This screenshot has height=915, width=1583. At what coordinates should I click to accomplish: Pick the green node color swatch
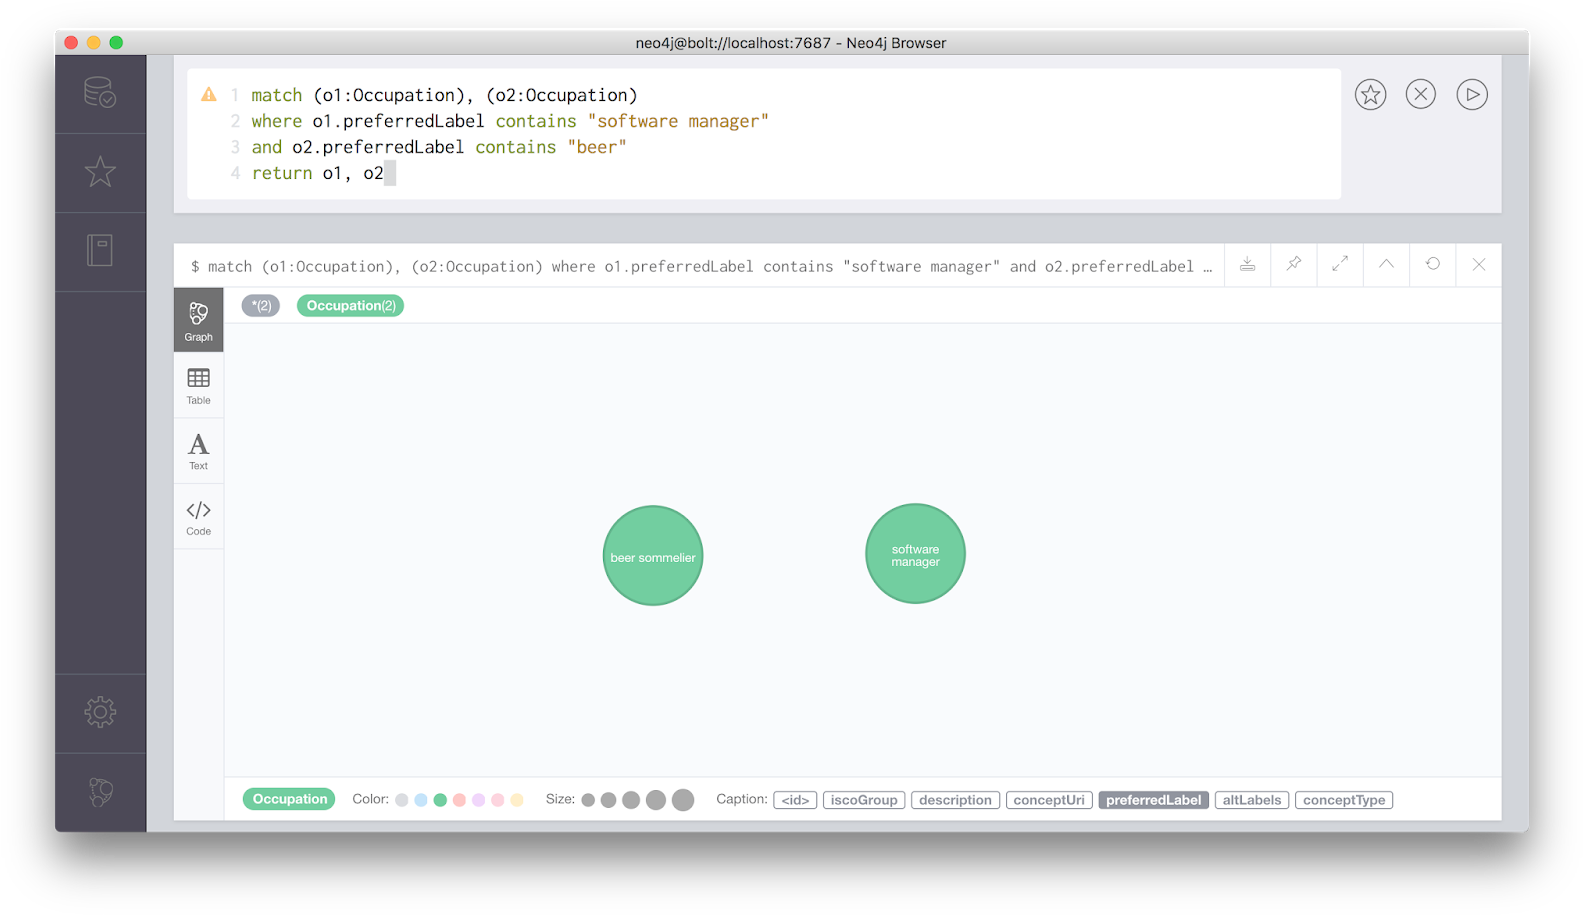click(440, 800)
